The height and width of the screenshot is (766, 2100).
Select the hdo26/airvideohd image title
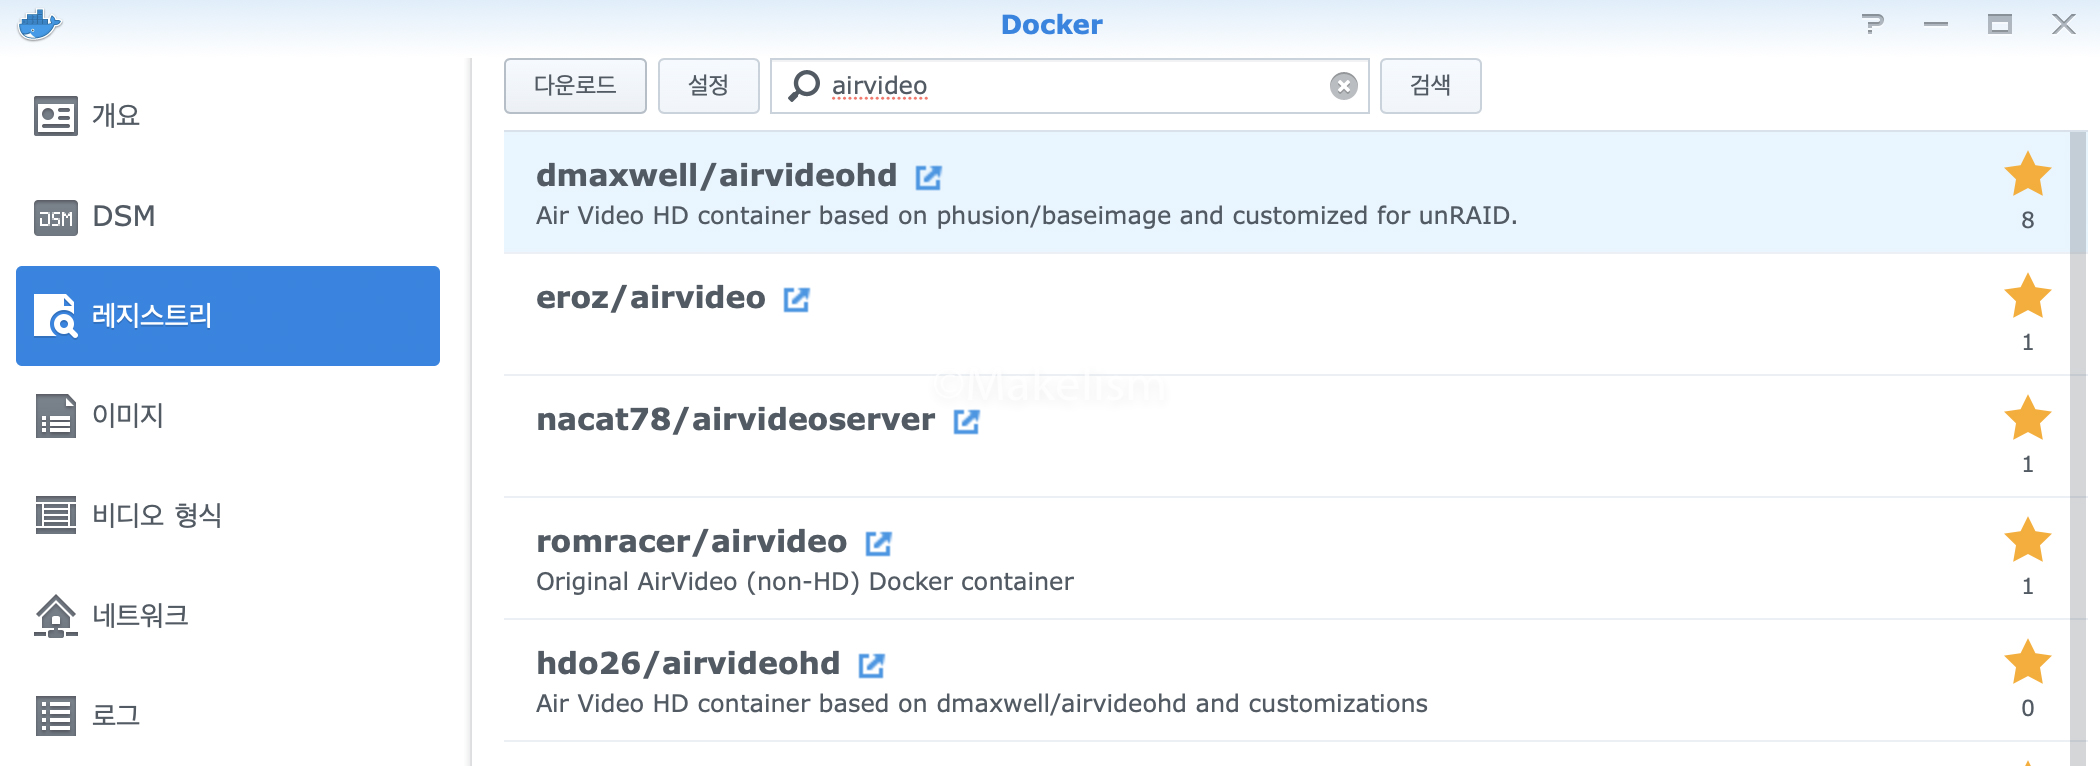[x=688, y=664]
